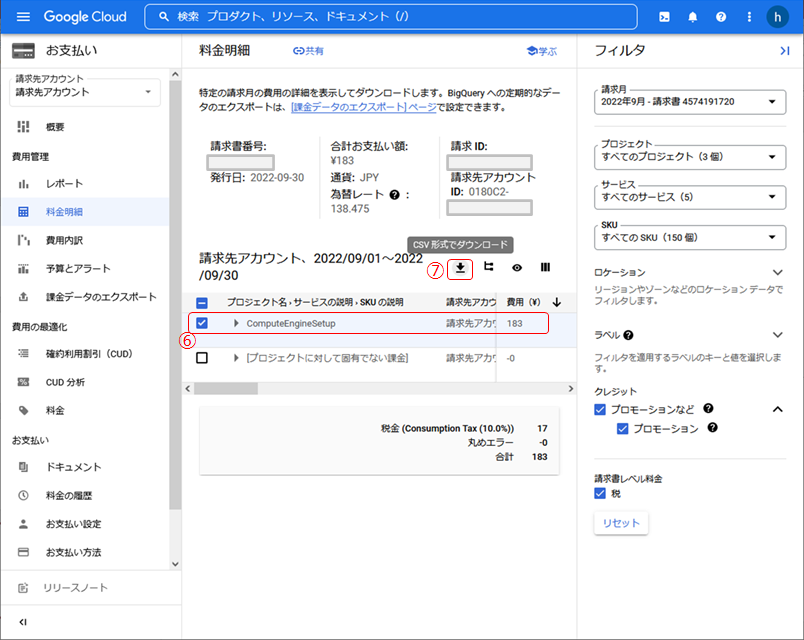Click the tree hierarchy view icon

[x=489, y=268]
